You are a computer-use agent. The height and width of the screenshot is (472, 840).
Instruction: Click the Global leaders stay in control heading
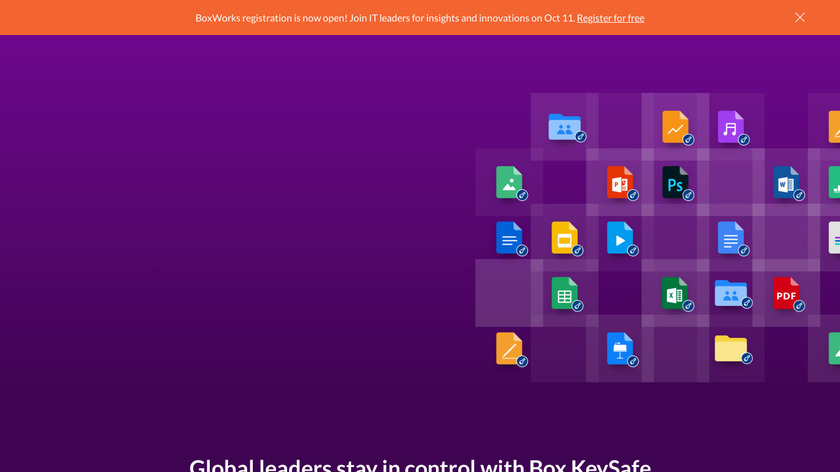(420, 464)
